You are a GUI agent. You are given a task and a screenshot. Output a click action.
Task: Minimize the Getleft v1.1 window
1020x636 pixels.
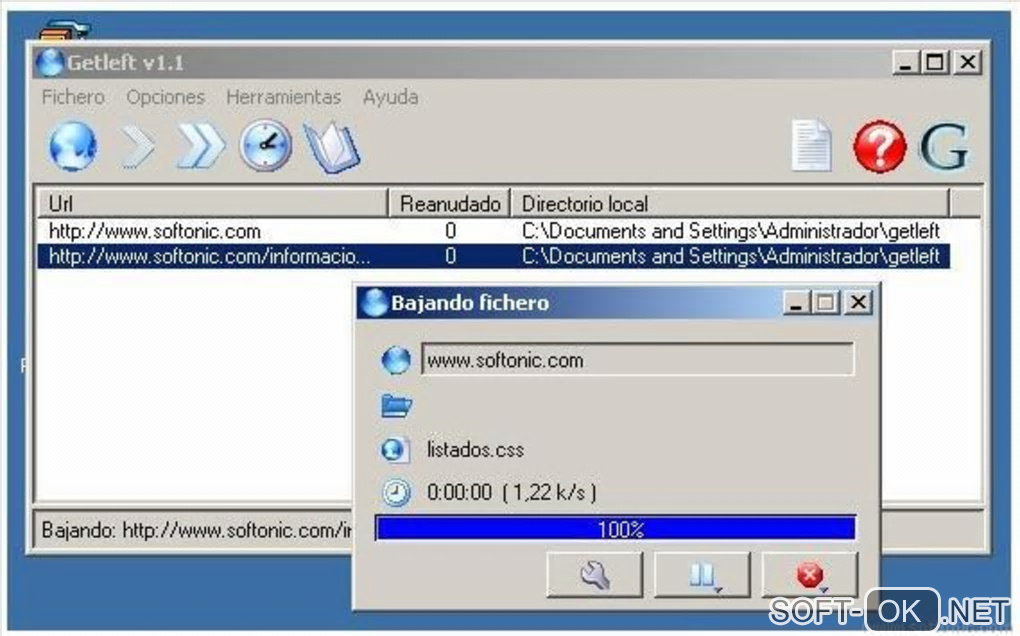pyautogui.click(x=905, y=62)
